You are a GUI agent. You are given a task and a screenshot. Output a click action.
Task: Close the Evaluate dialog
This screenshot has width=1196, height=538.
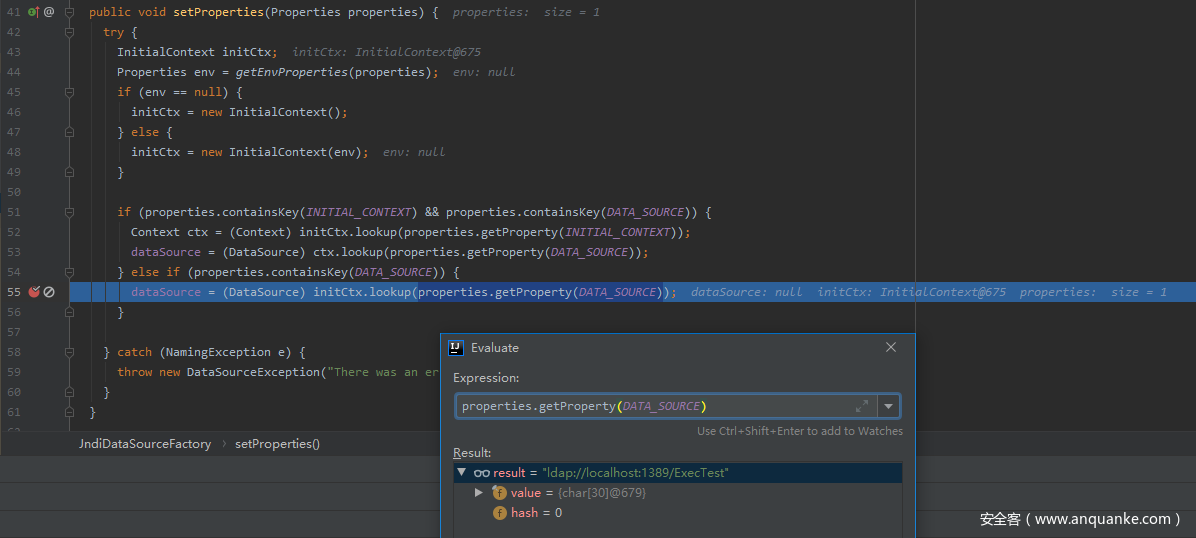[891, 347]
